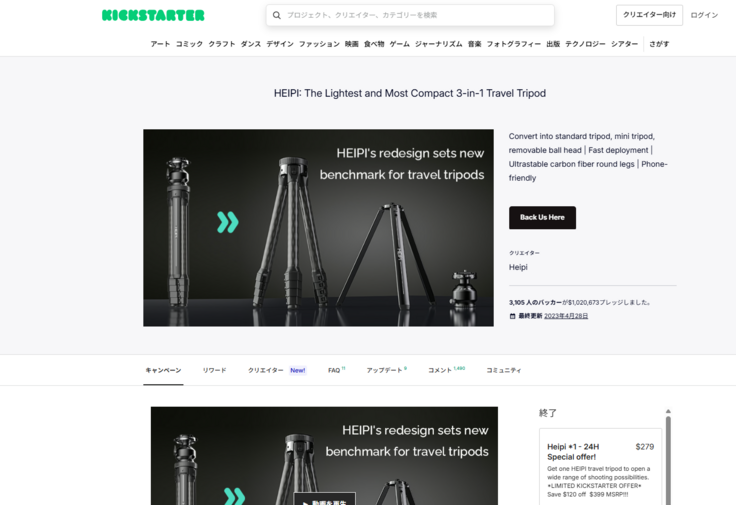This screenshot has height=505, width=736.
Task: Open the クリエイター向け button
Action: coord(649,15)
